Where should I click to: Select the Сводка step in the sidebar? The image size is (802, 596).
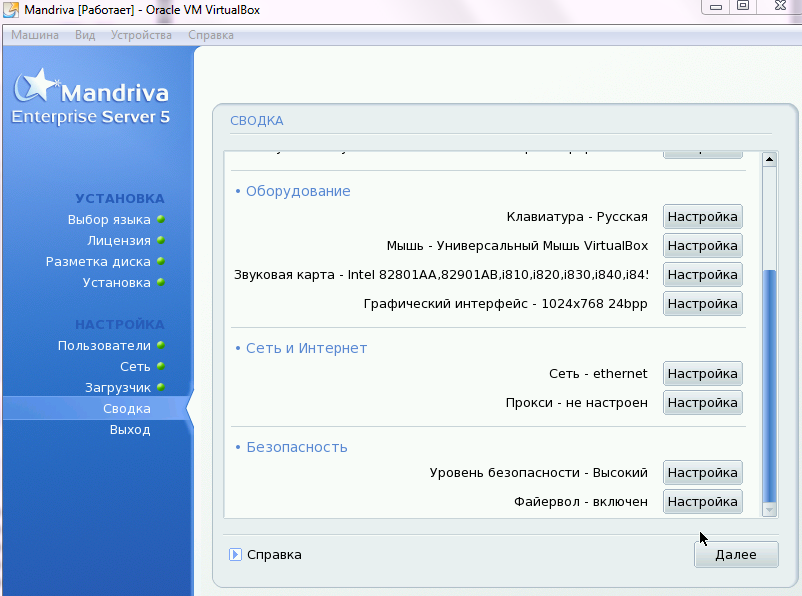click(x=127, y=409)
